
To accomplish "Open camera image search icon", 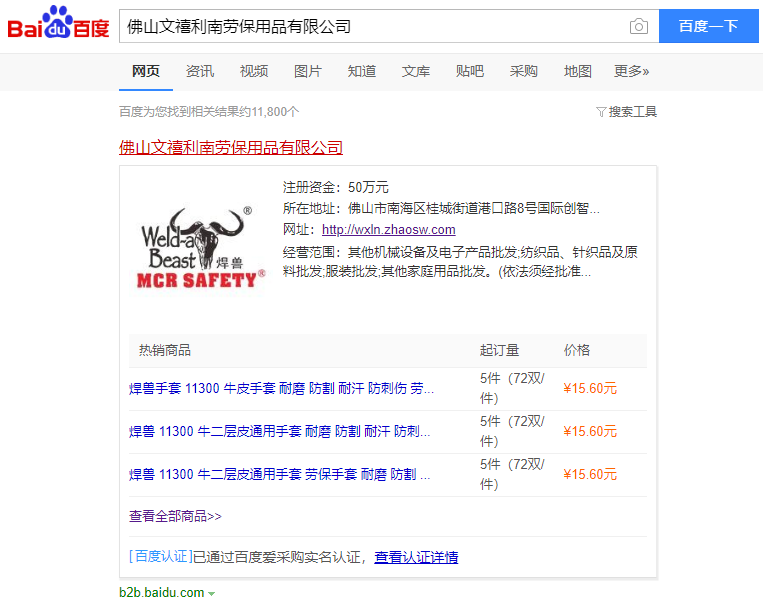I will pos(638,26).
